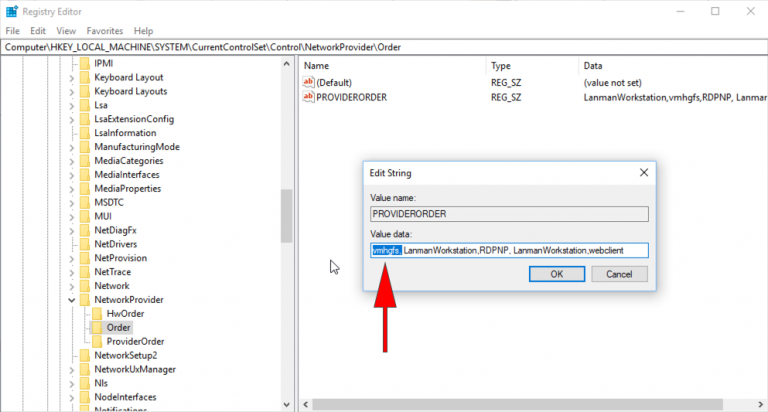Viewport: 768px width, 412px height.
Task: Select the HwOrder folder icon
Action: (97, 314)
